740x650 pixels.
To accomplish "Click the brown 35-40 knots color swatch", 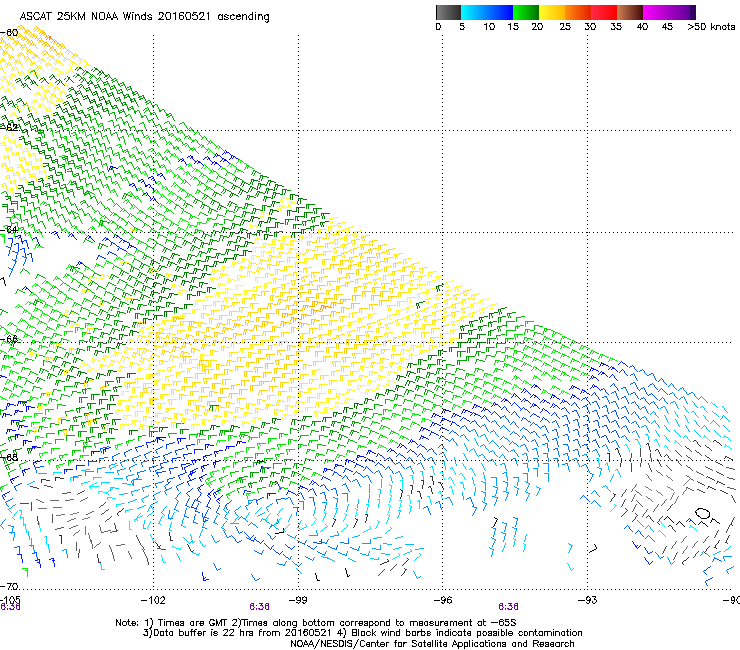I will 630,12.
